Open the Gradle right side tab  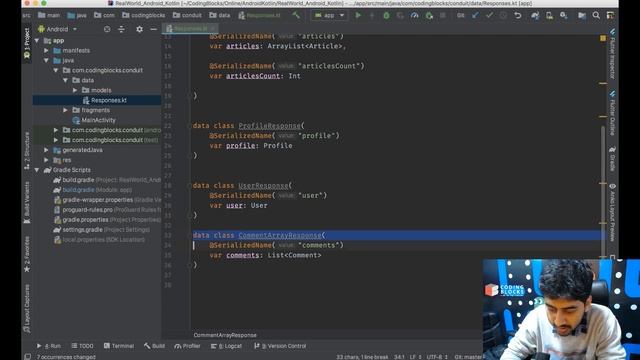pos(612,159)
